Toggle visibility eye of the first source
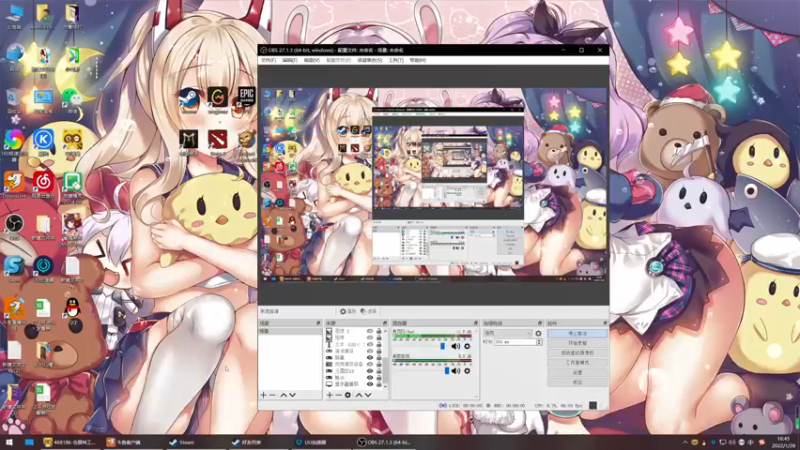This screenshot has width=800, height=450. [x=370, y=331]
